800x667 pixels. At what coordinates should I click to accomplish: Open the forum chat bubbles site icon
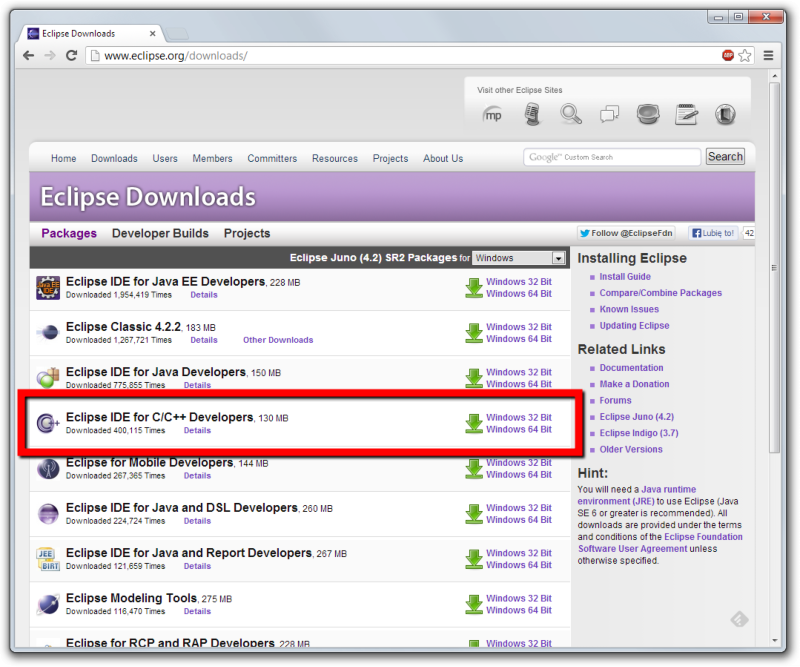[610, 114]
